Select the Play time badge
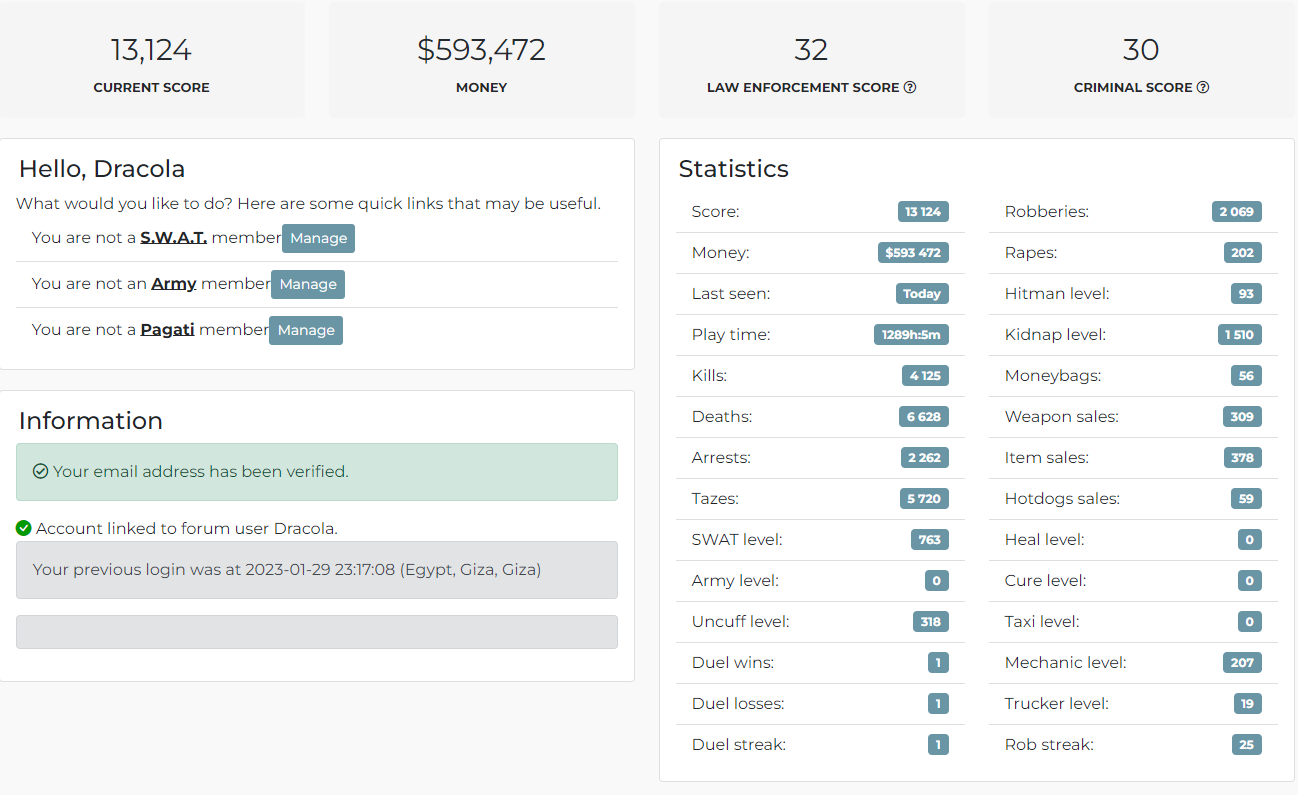The image size is (1298, 795). tap(911, 335)
